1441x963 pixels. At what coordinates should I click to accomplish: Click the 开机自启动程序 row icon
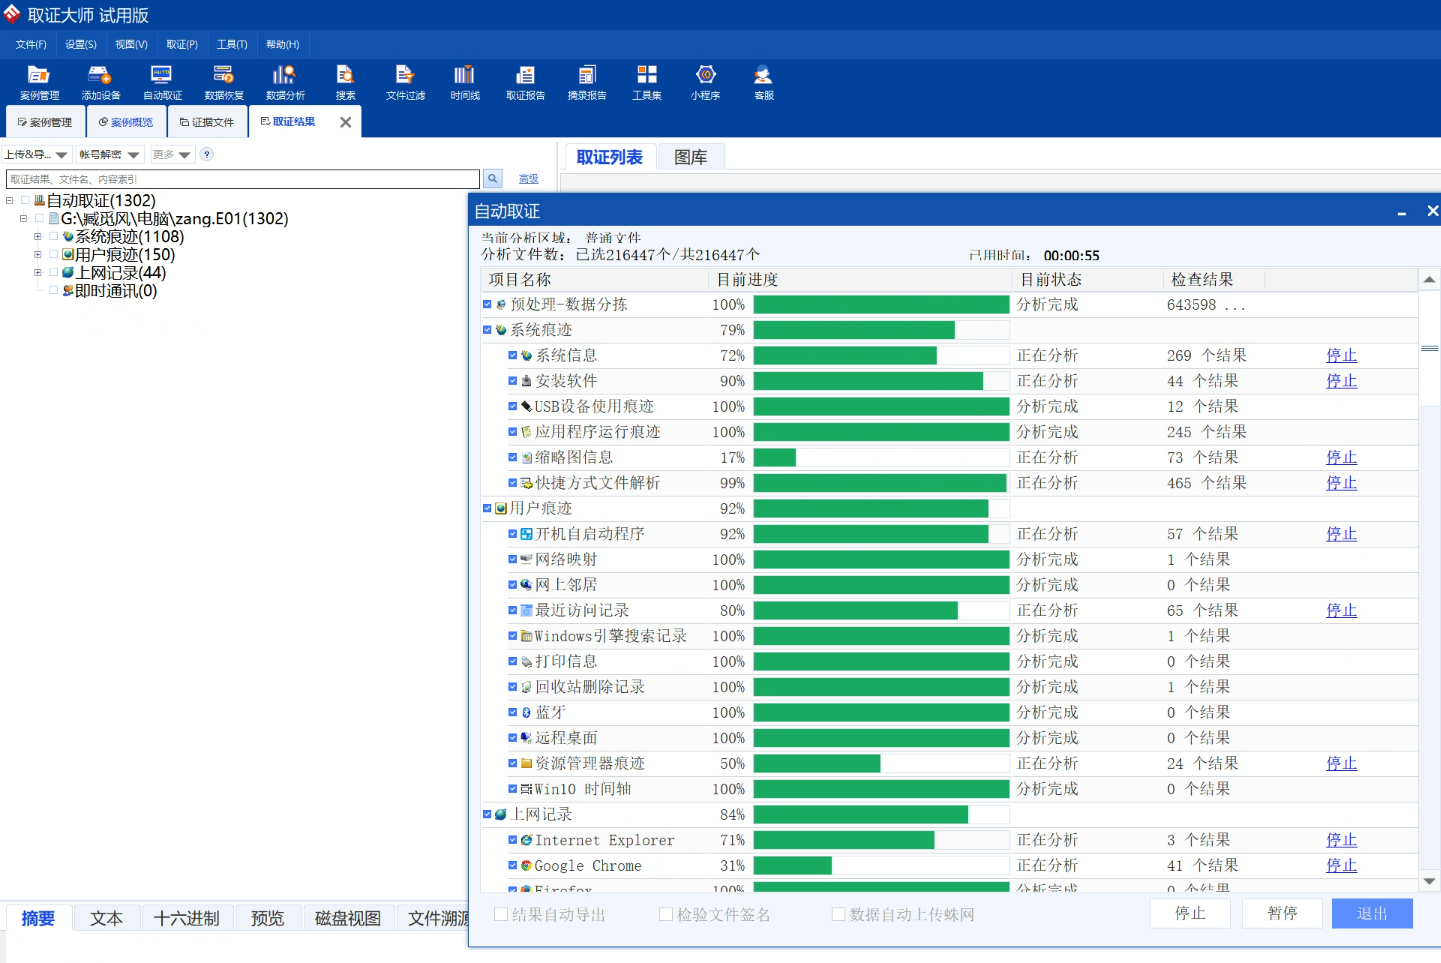click(526, 534)
